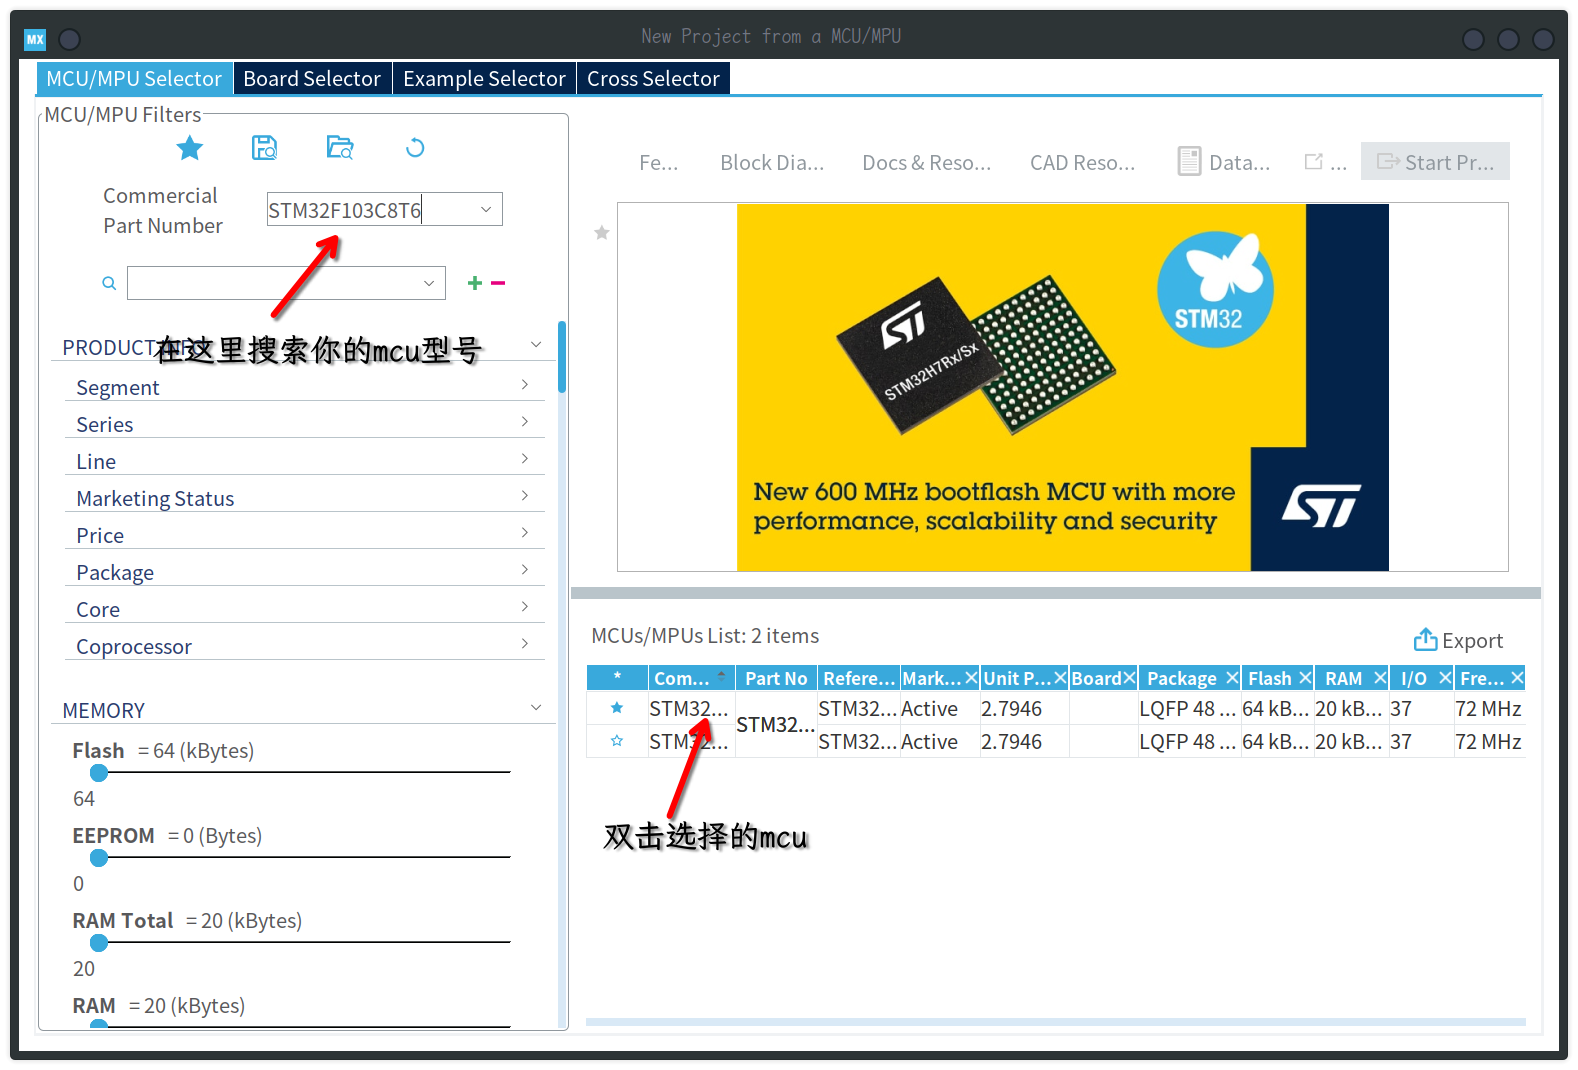Expand the Segment filter
The height and width of the screenshot is (1070, 1578).
pyautogui.click(x=525, y=385)
